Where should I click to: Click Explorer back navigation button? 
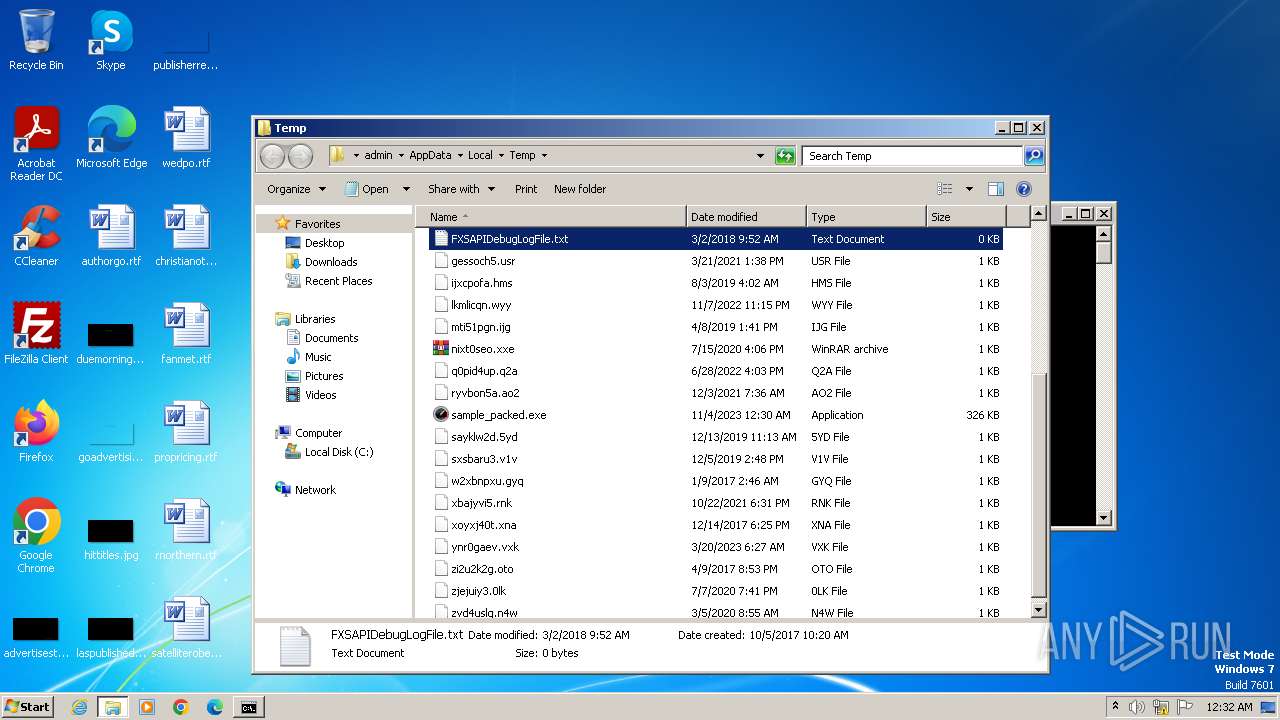coord(272,156)
